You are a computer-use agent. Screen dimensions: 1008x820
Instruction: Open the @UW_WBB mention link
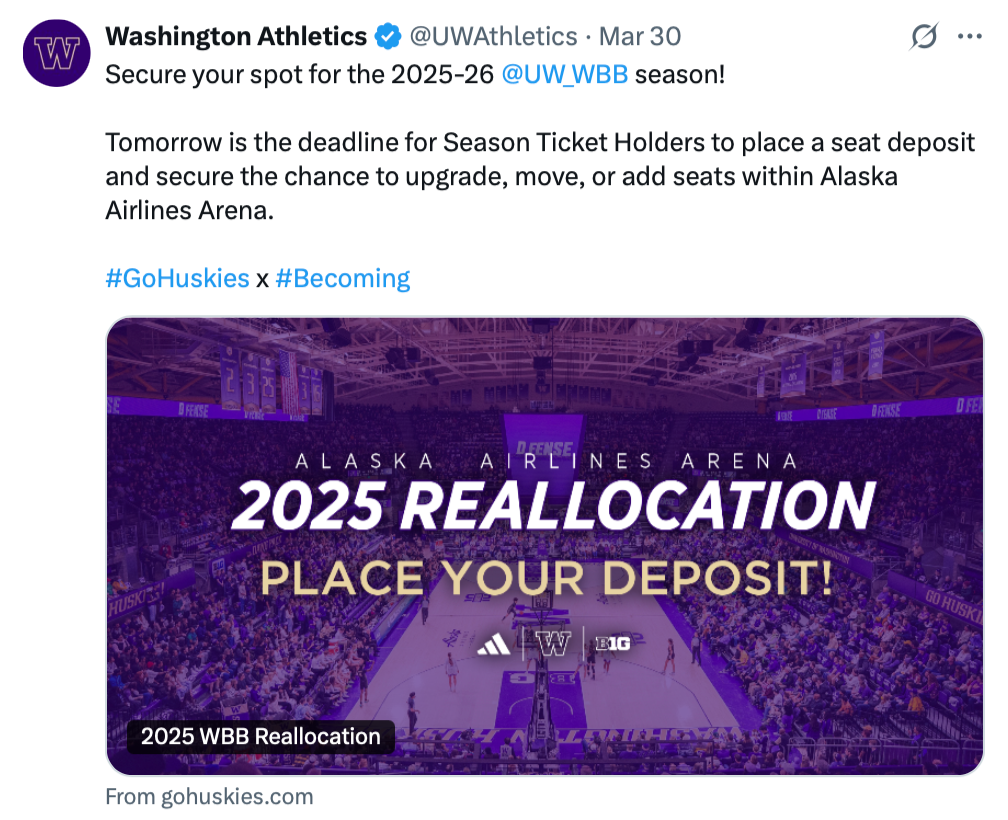tap(564, 75)
